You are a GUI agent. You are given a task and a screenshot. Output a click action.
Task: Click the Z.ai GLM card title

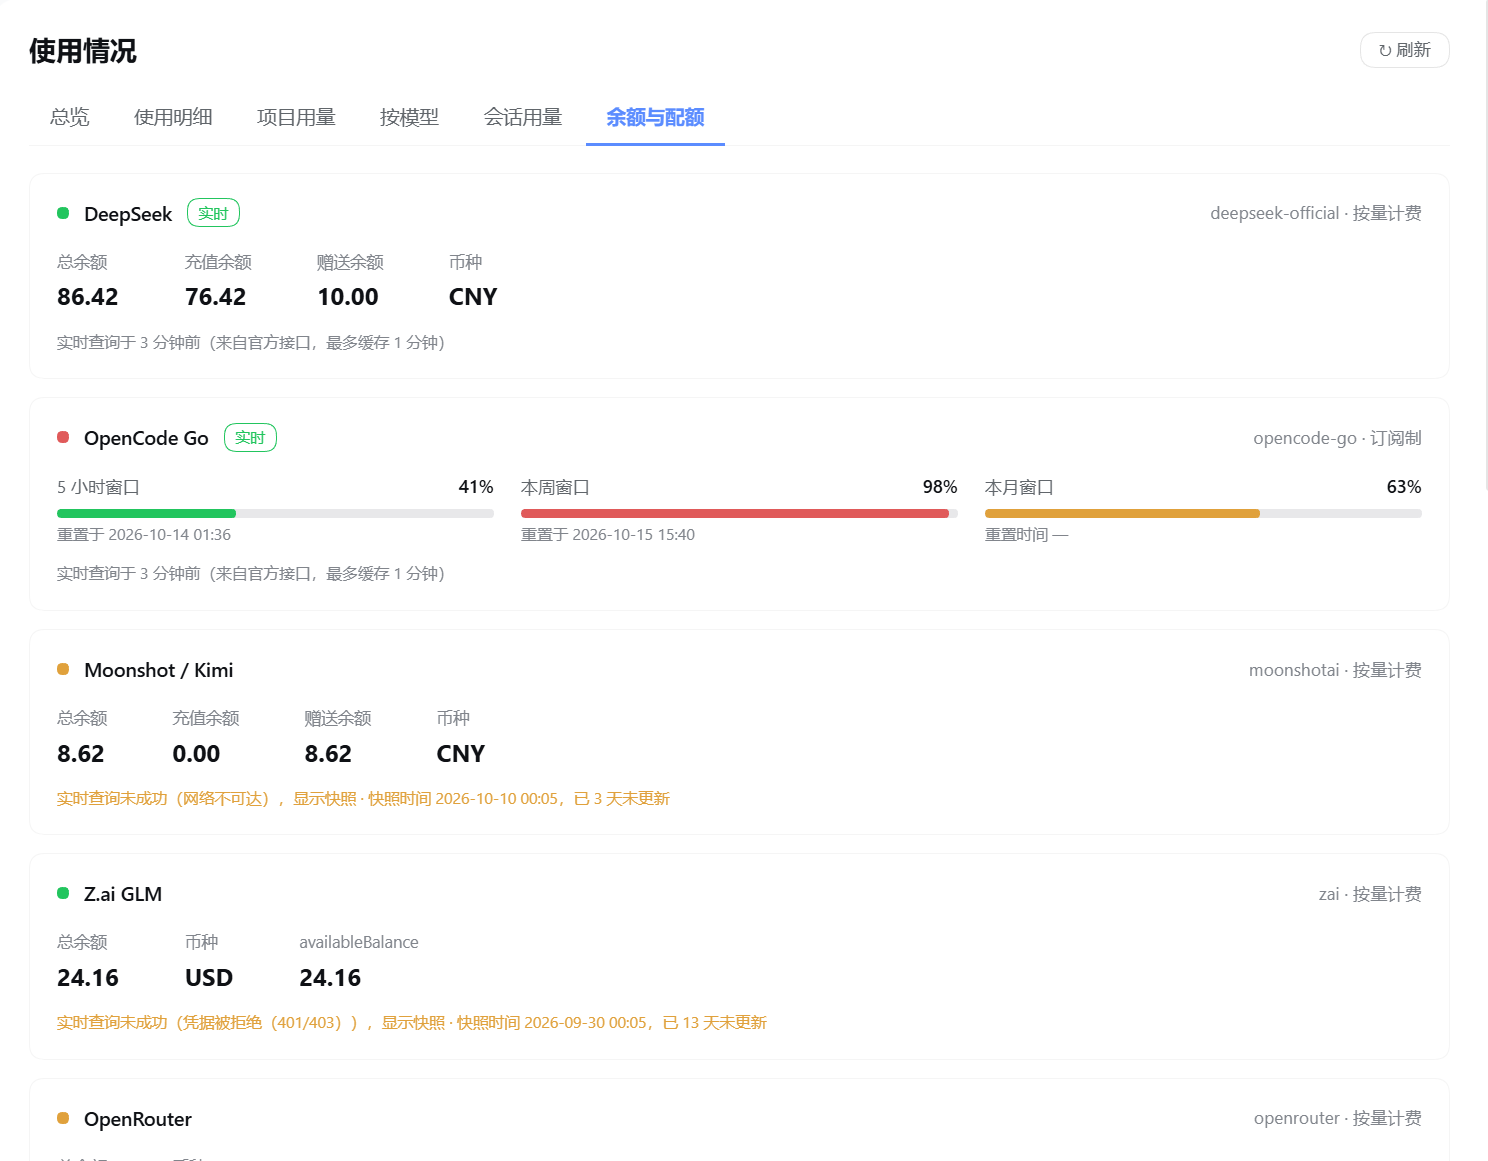coord(123,894)
